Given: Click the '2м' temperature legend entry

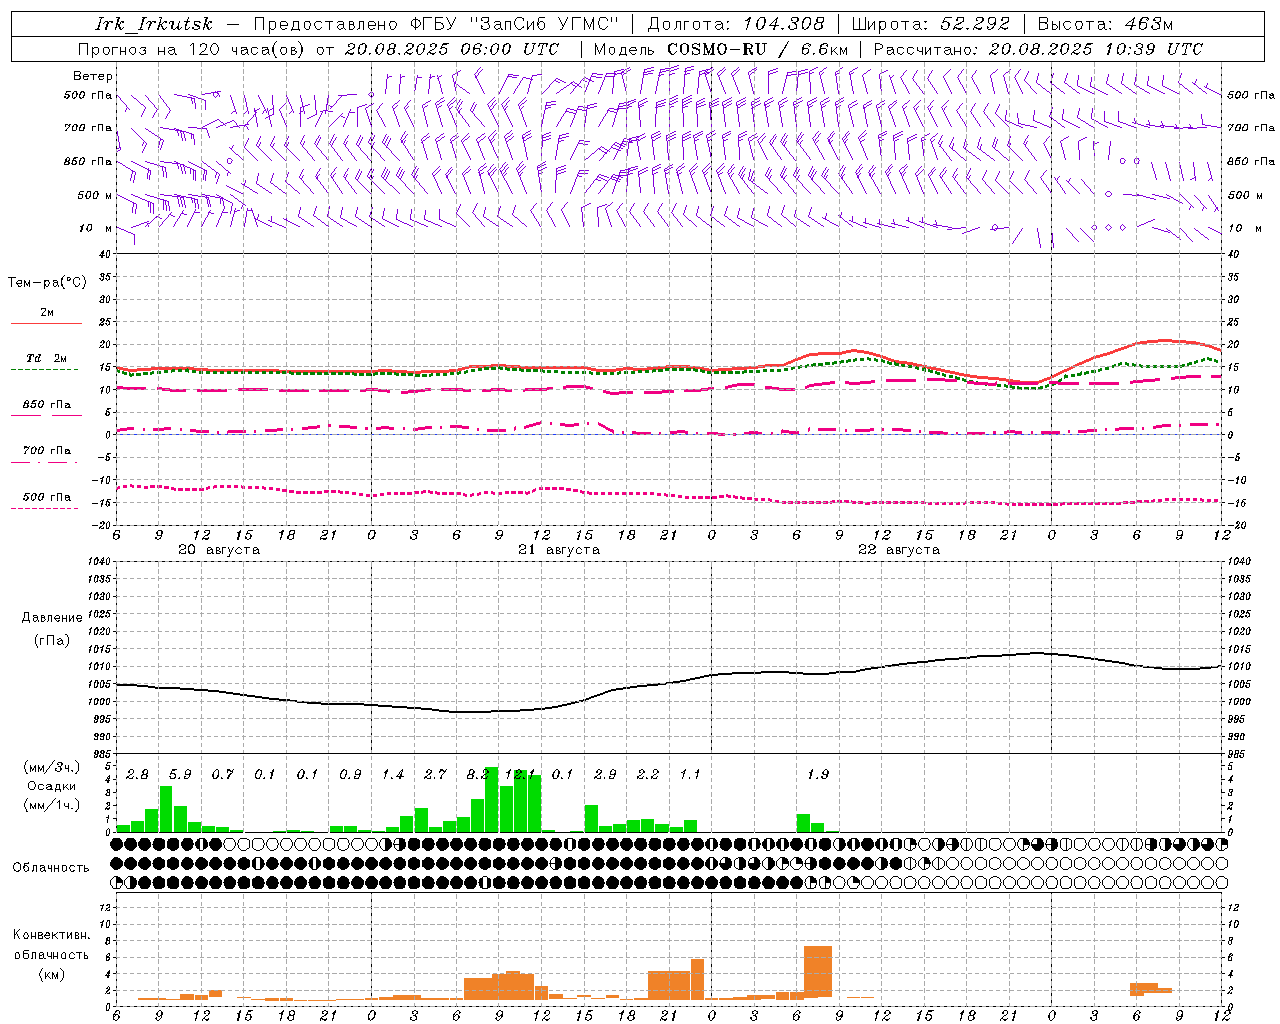Looking at the screenshot, I should [x=47, y=313].
